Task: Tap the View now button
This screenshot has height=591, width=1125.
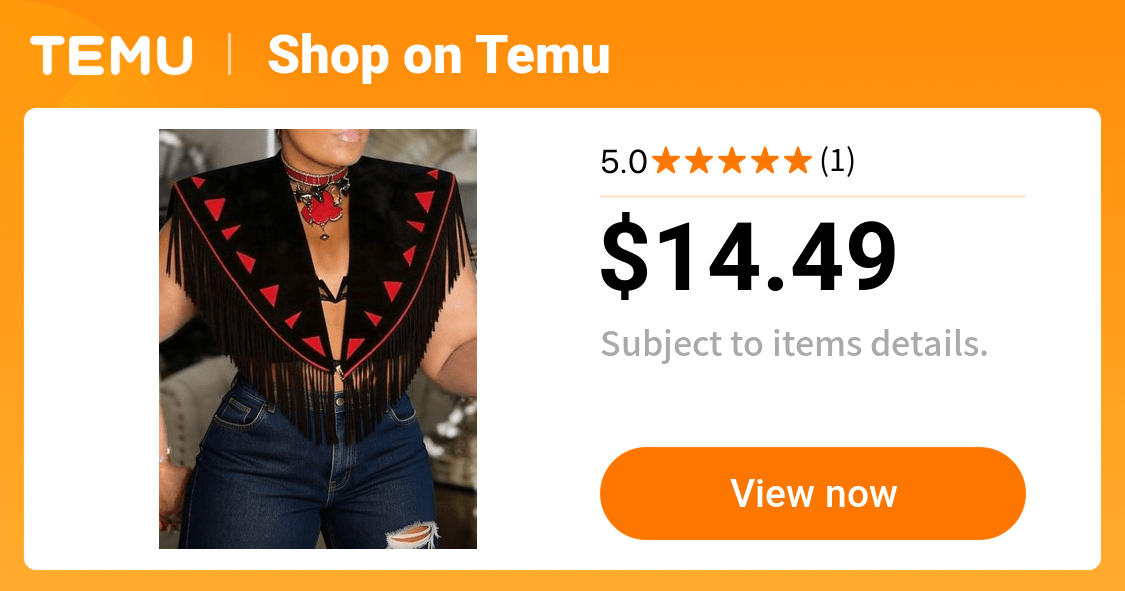Action: tap(813, 493)
